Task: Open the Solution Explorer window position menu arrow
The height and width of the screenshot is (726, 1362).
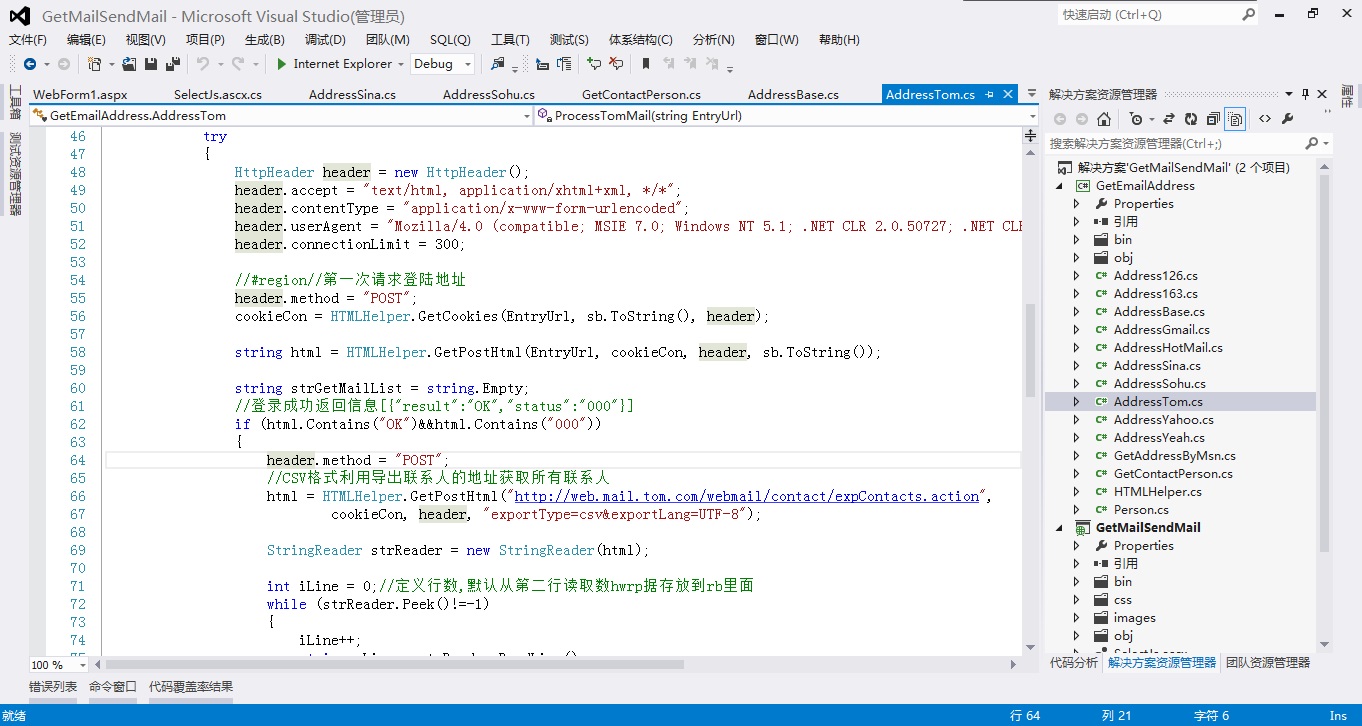Action: coord(1289,94)
